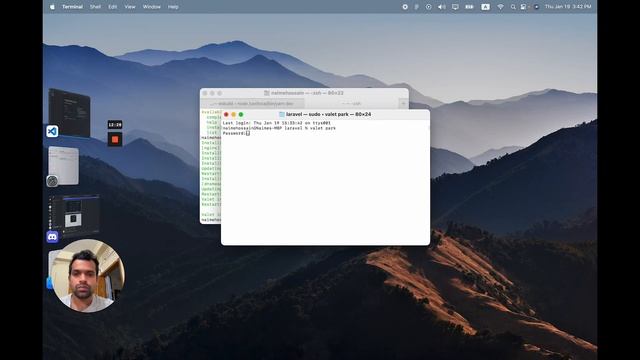Minimize the laravel terminal window
The height and width of the screenshot is (360, 640).
pos(233,114)
